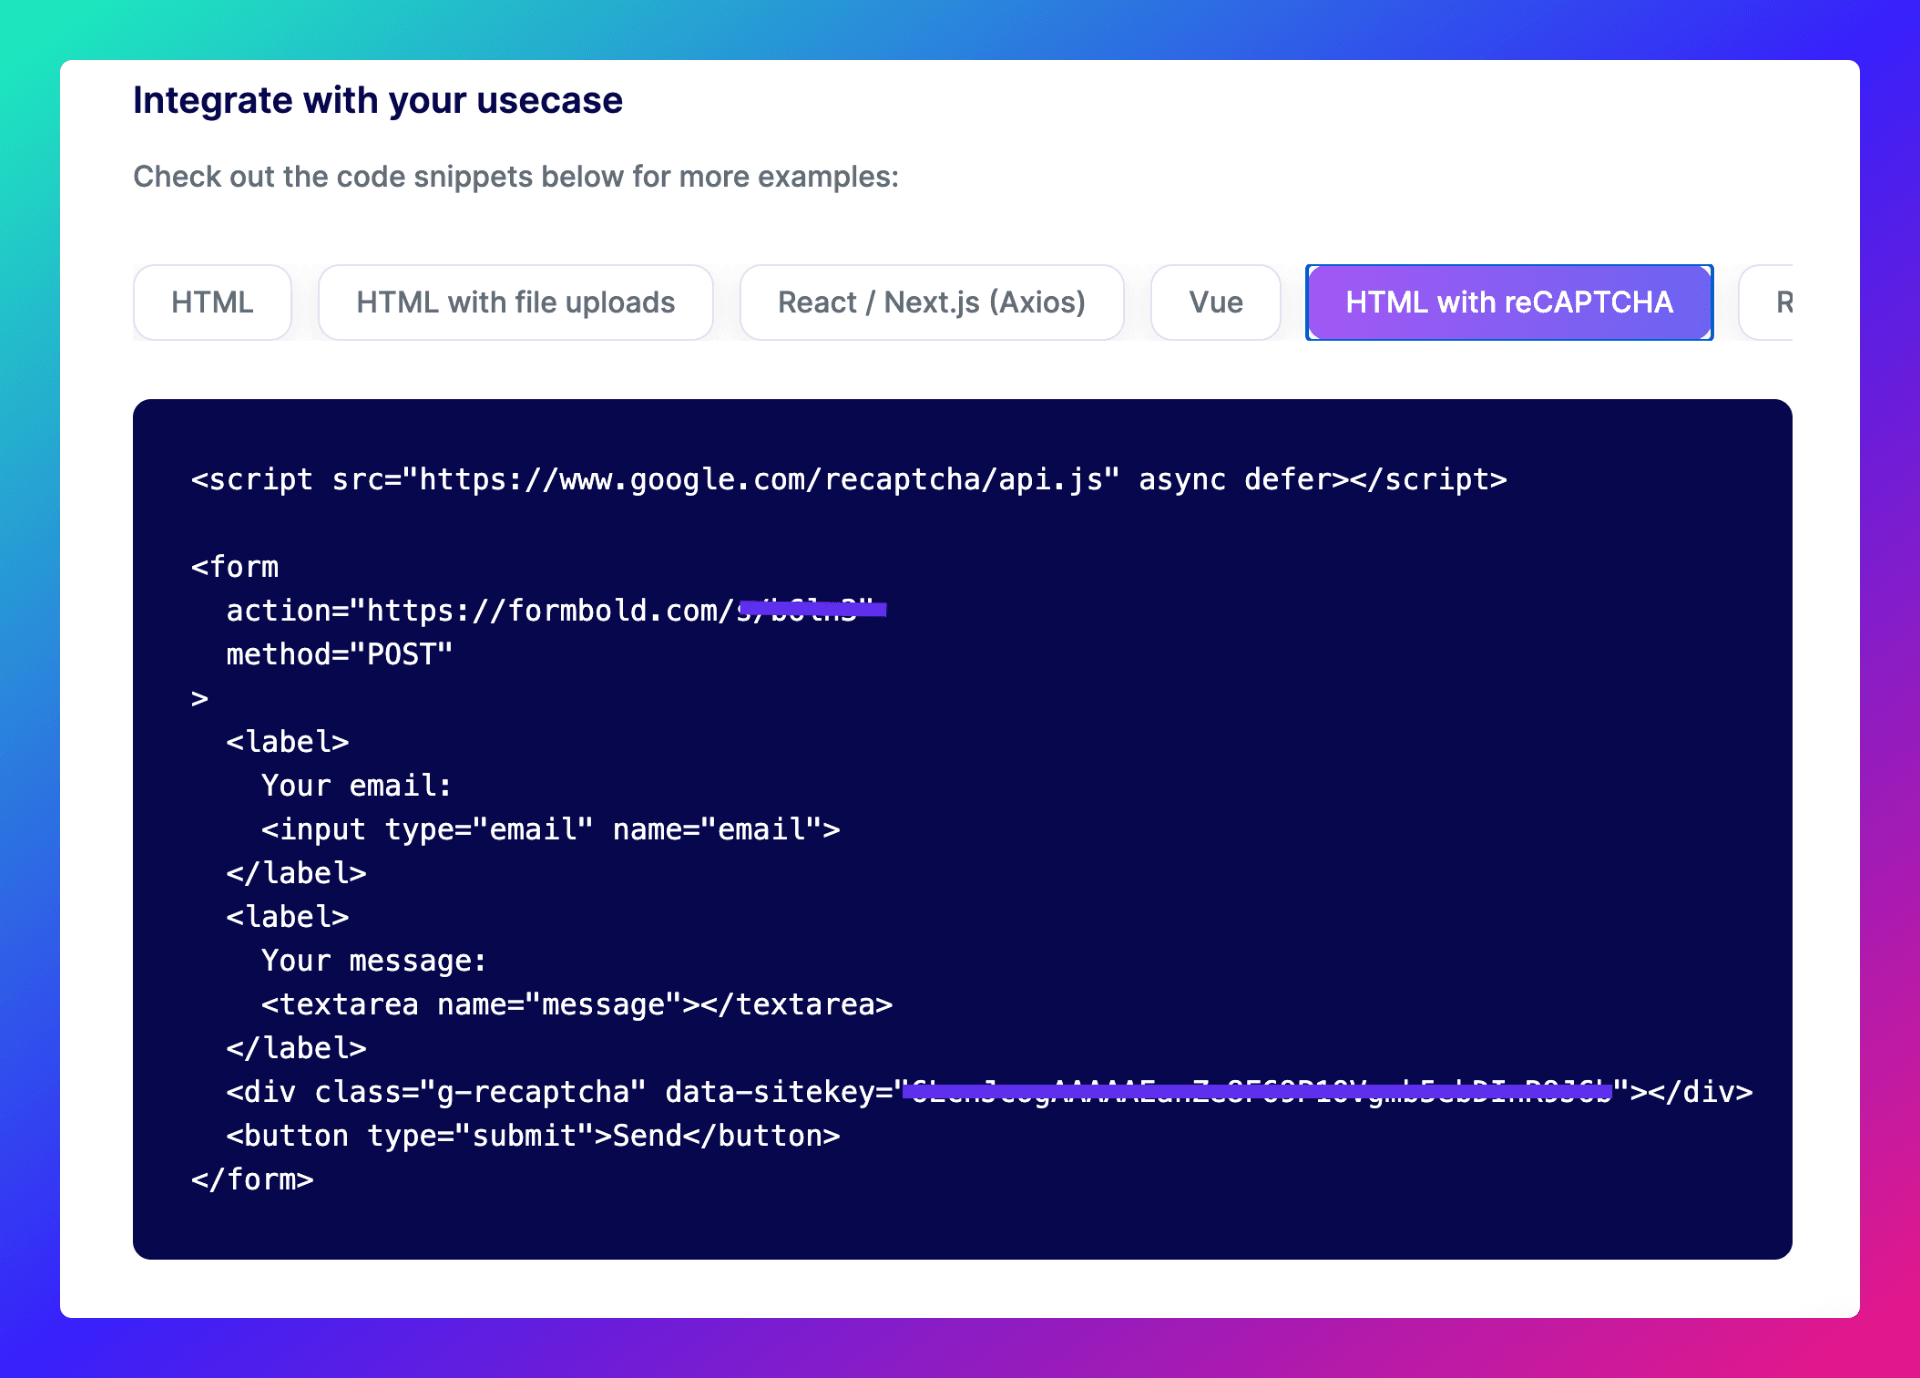Viewport: 1920px width, 1378px height.
Task: Open the partially visible tab starting with "R"
Action: 1790,302
